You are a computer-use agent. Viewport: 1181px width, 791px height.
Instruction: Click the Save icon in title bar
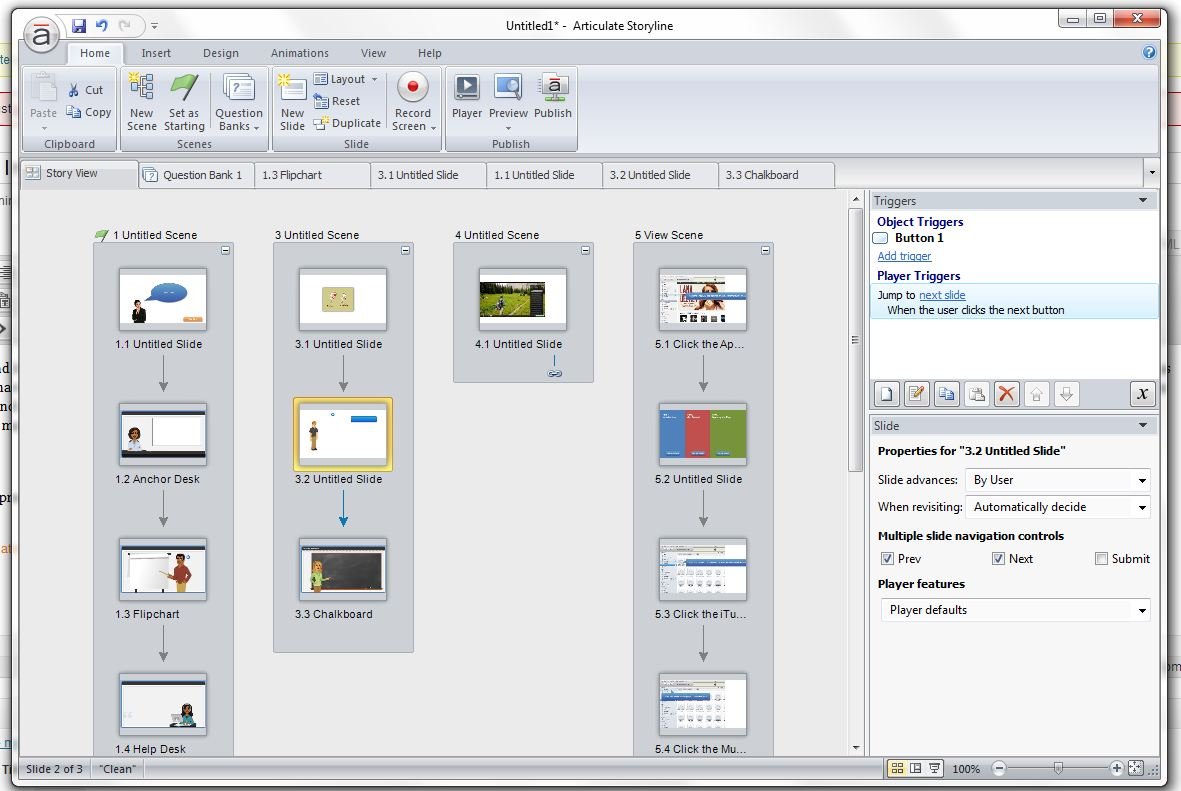coord(79,25)
